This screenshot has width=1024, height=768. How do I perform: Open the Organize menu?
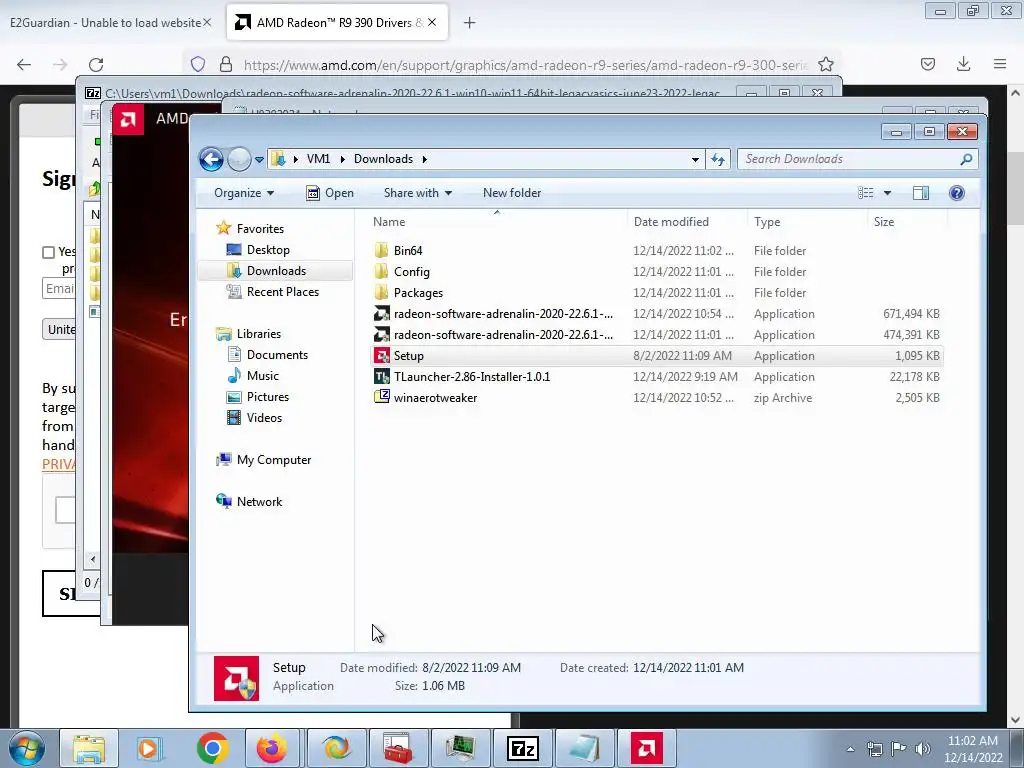pyautogui.click(x=244, y=193)
